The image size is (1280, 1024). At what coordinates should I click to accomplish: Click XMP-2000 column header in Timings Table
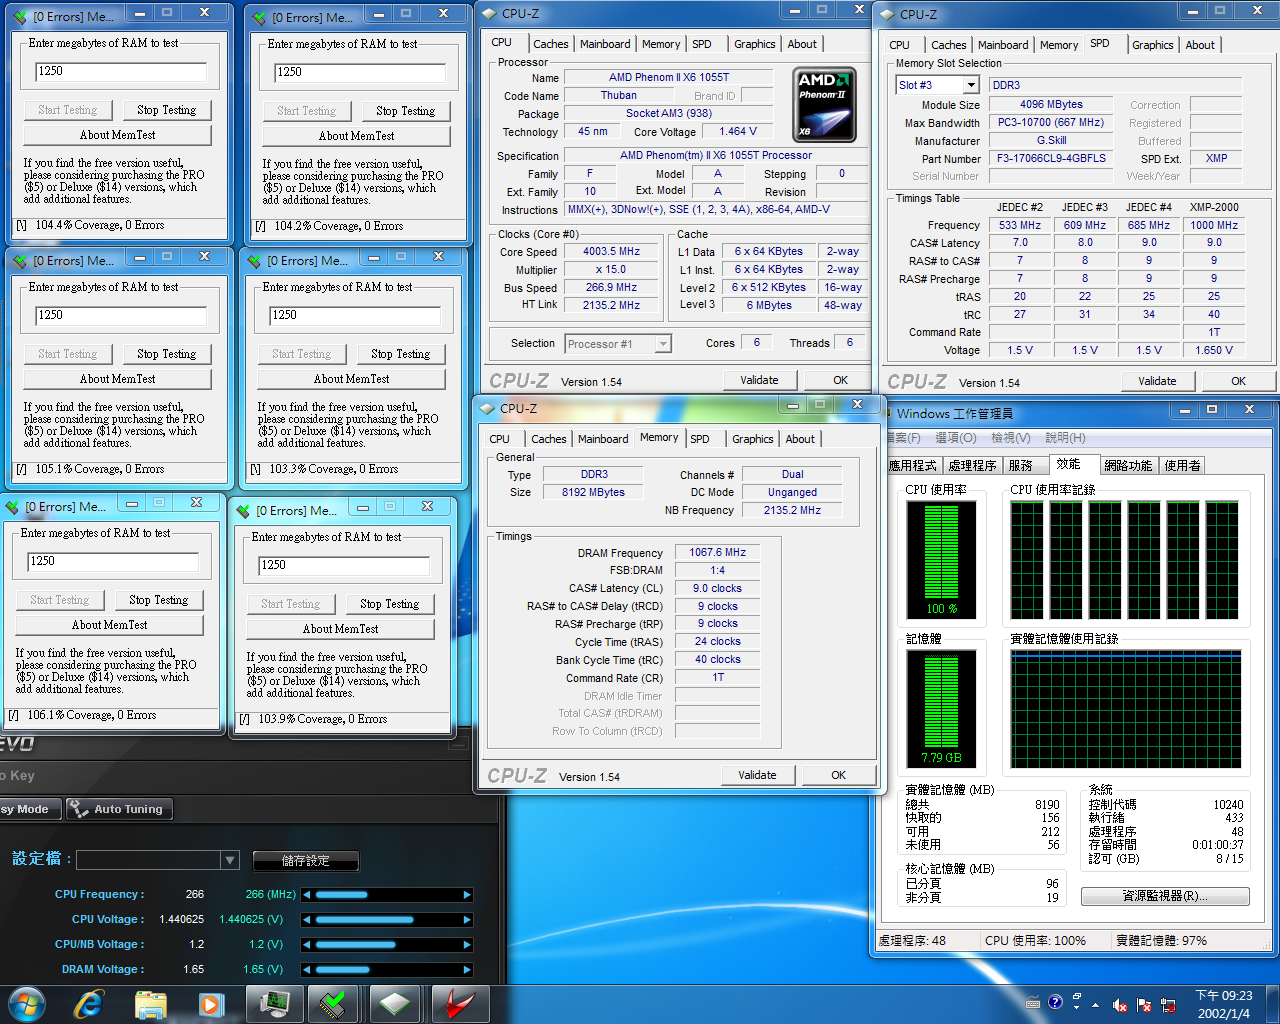pos(1214,207)
